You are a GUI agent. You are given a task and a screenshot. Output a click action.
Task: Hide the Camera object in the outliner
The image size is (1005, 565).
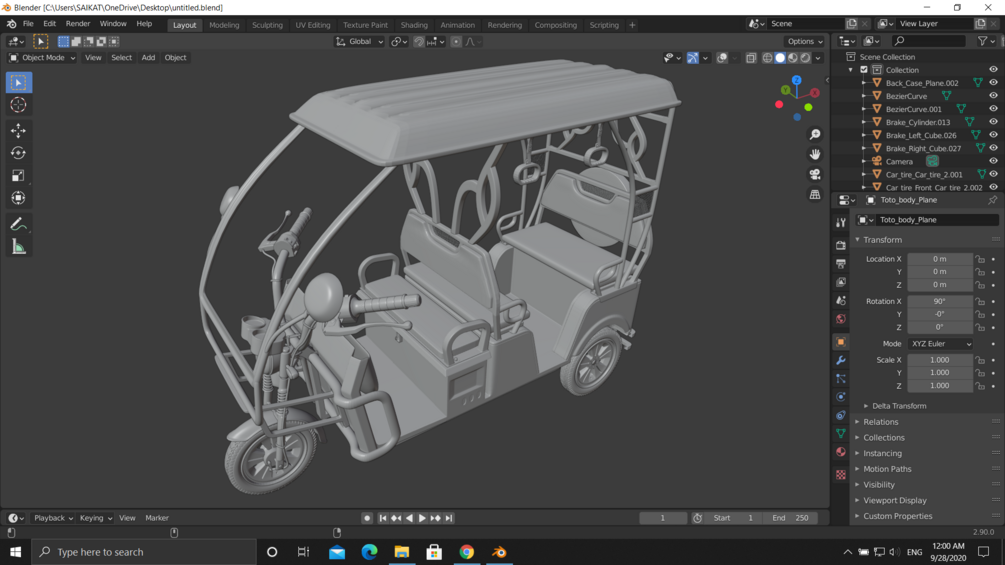click(993, 161)
